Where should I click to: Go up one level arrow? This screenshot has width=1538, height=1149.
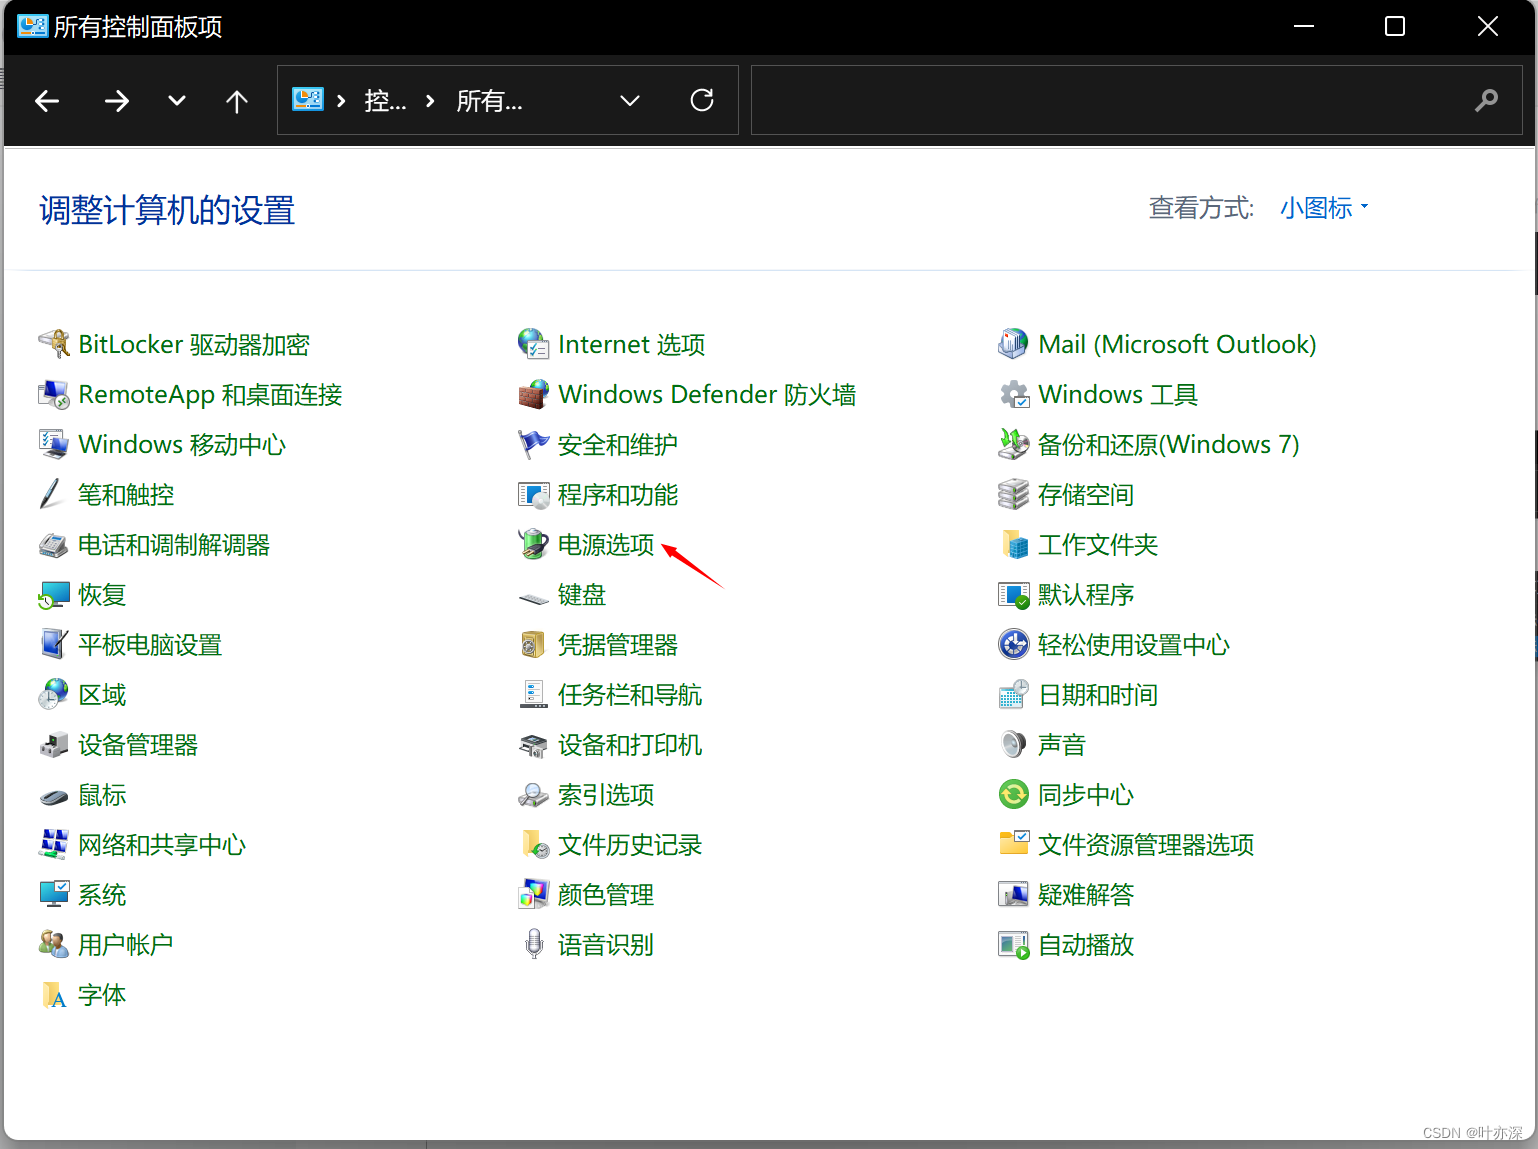(x=237, y=100)
